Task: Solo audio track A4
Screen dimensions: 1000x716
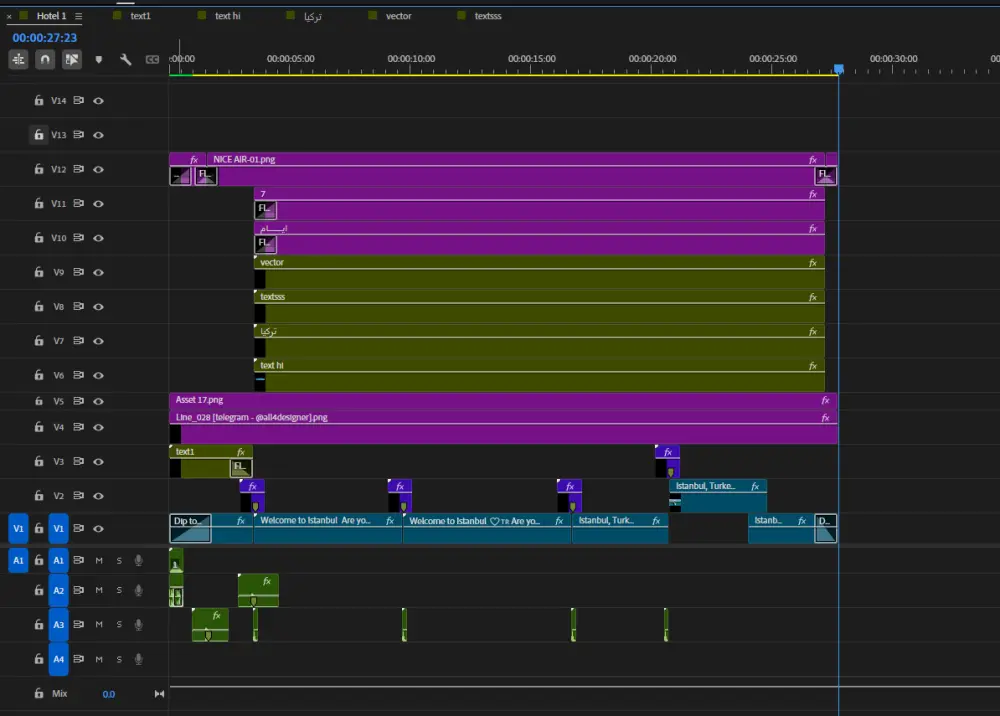Action: coord(119,659)
